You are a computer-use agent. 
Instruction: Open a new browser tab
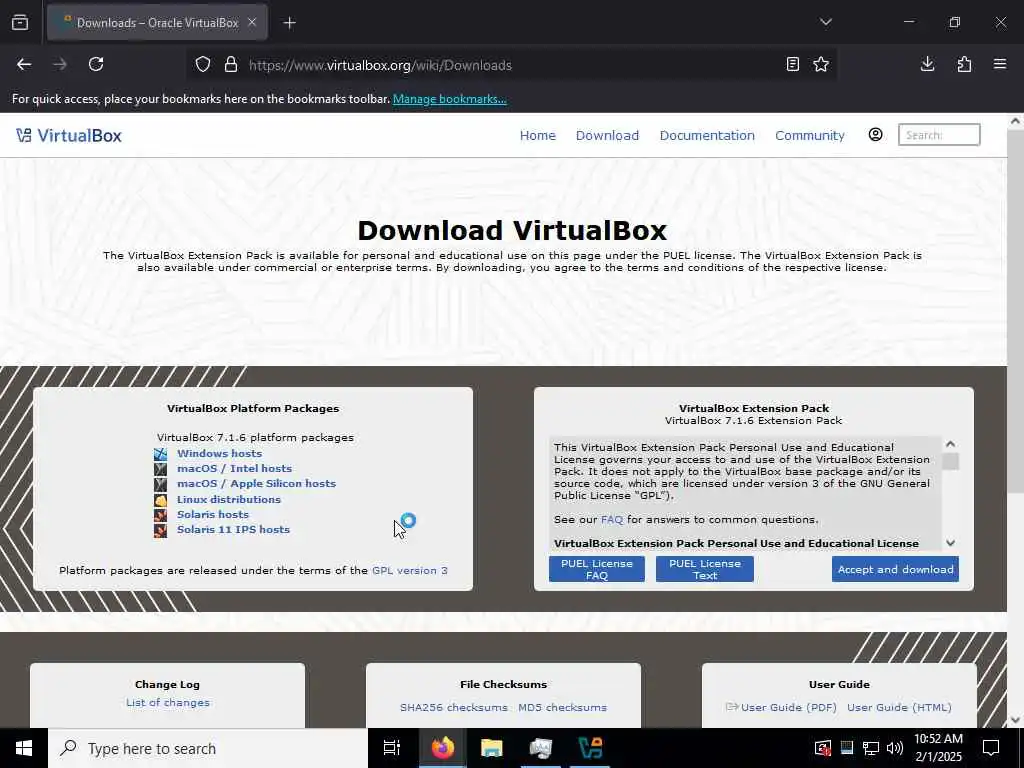(x=289, y=23)
